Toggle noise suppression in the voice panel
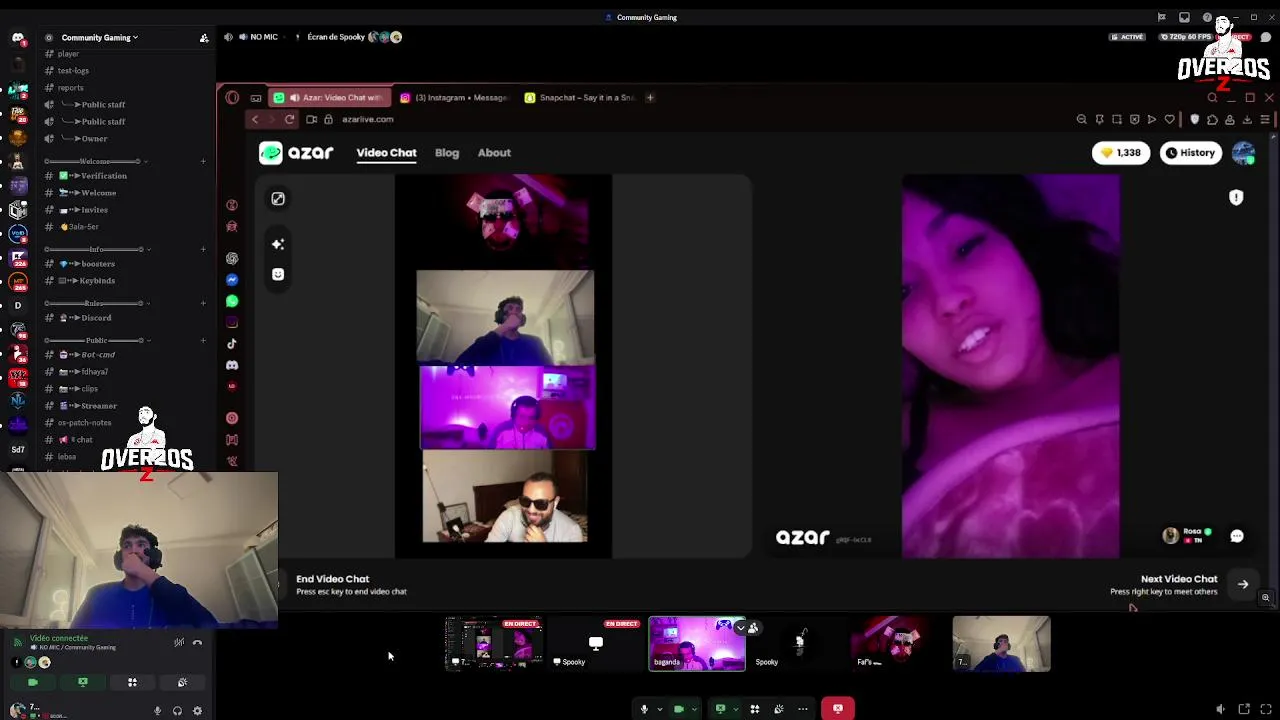Viewport: 1280px width, 720px height. [x=178, y=643]
